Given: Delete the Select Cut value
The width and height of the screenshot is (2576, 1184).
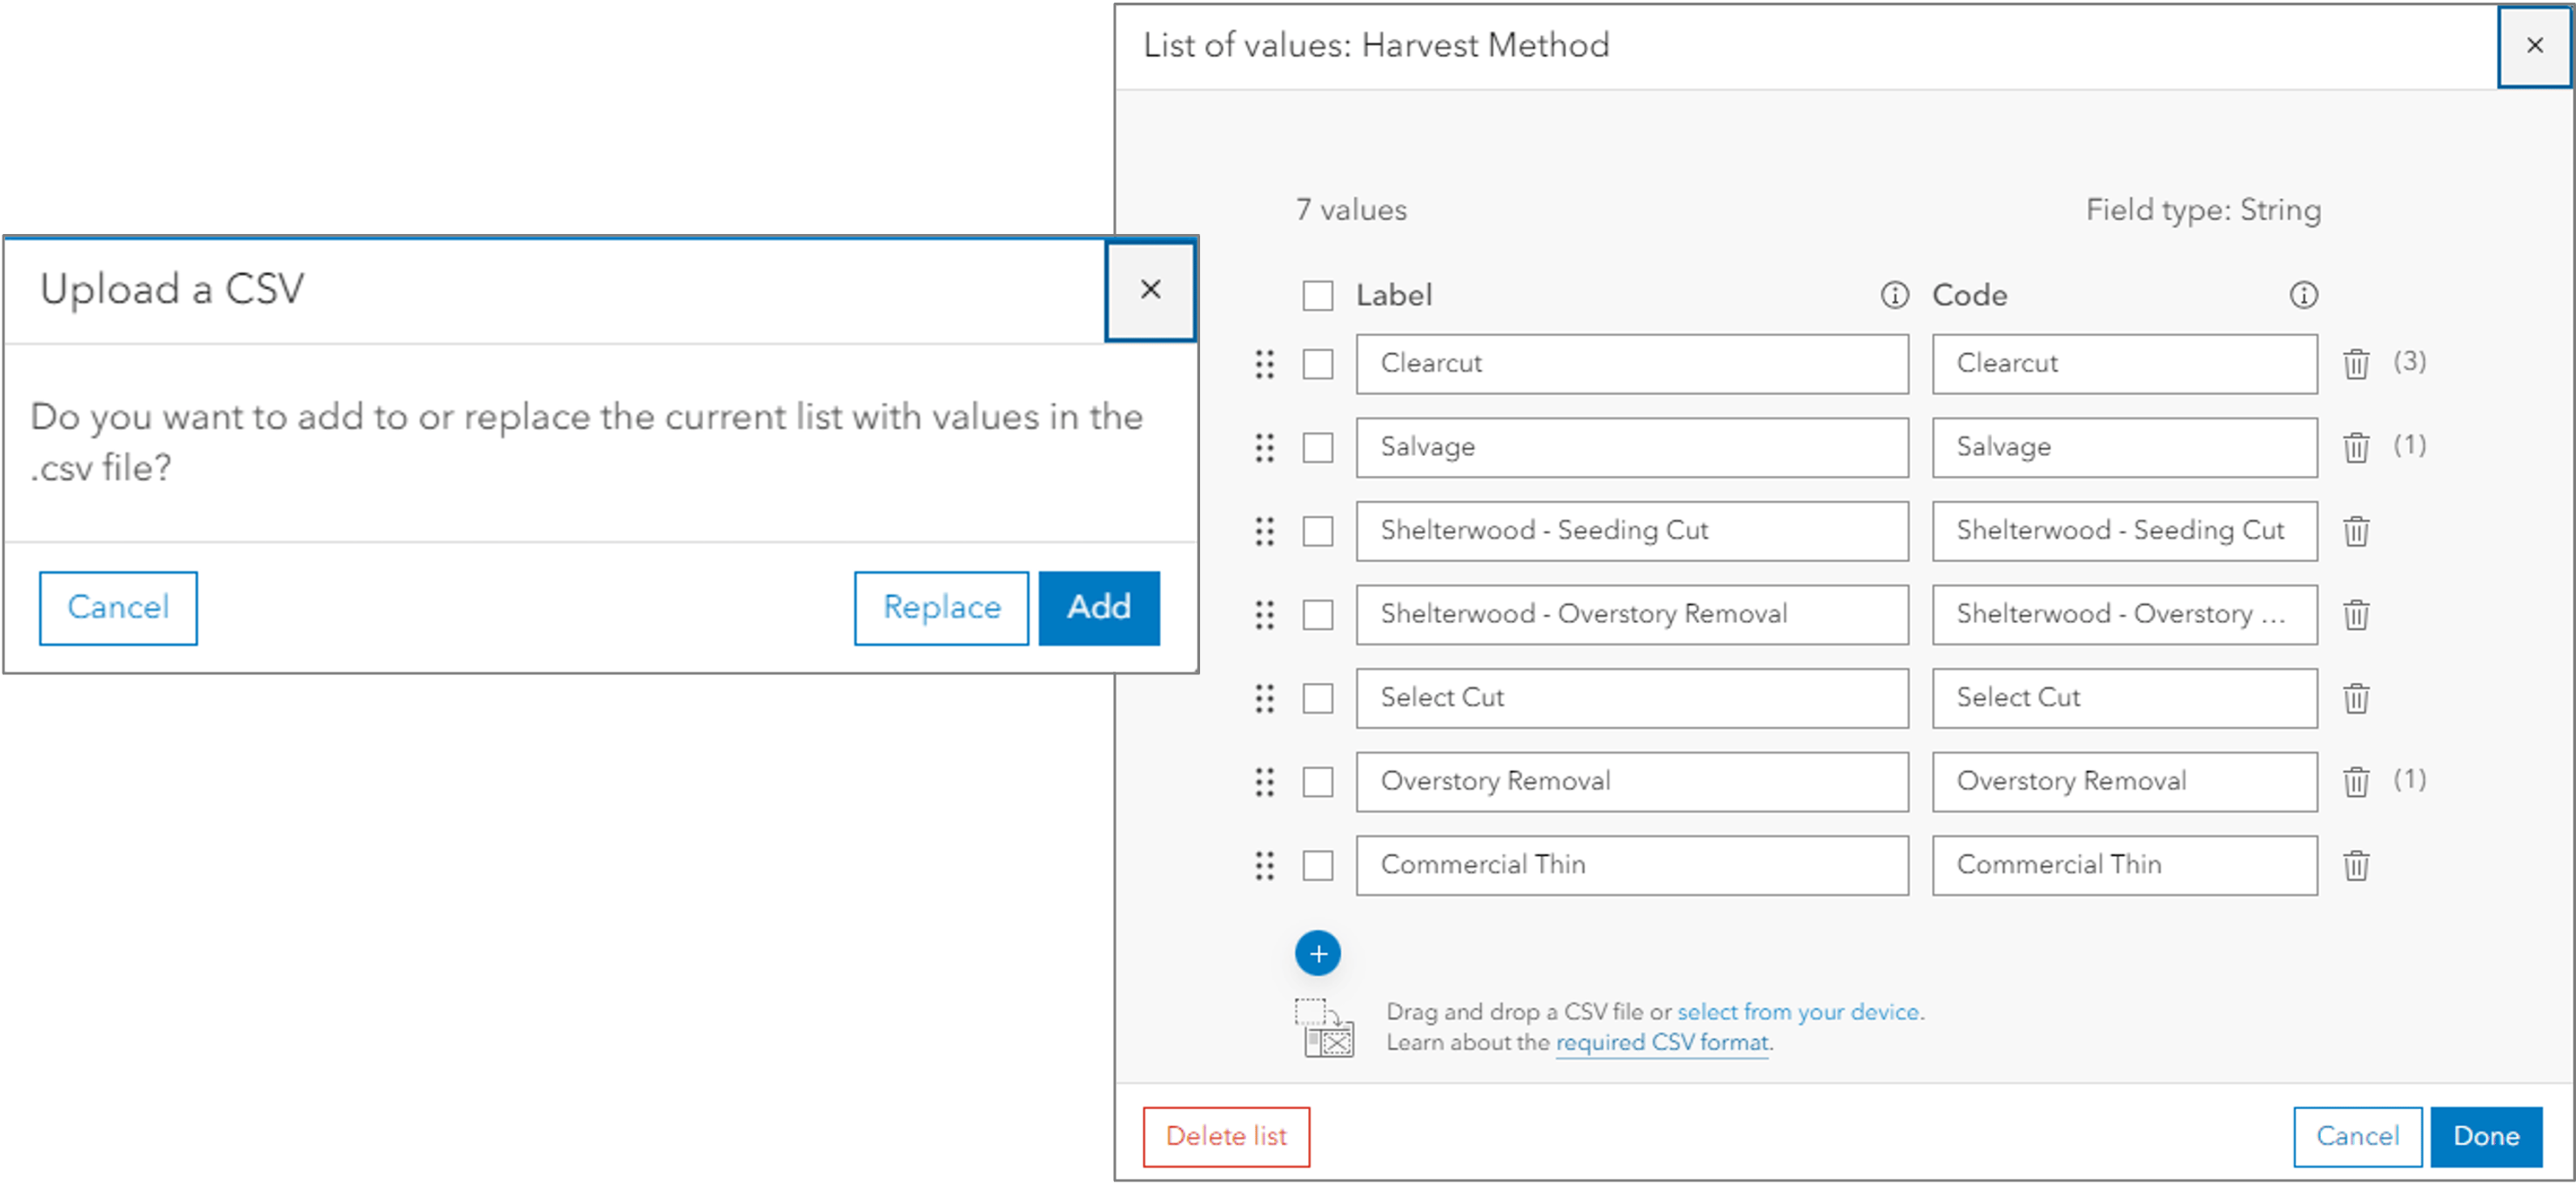Looking at the screenshot, I should [2357, 697].
